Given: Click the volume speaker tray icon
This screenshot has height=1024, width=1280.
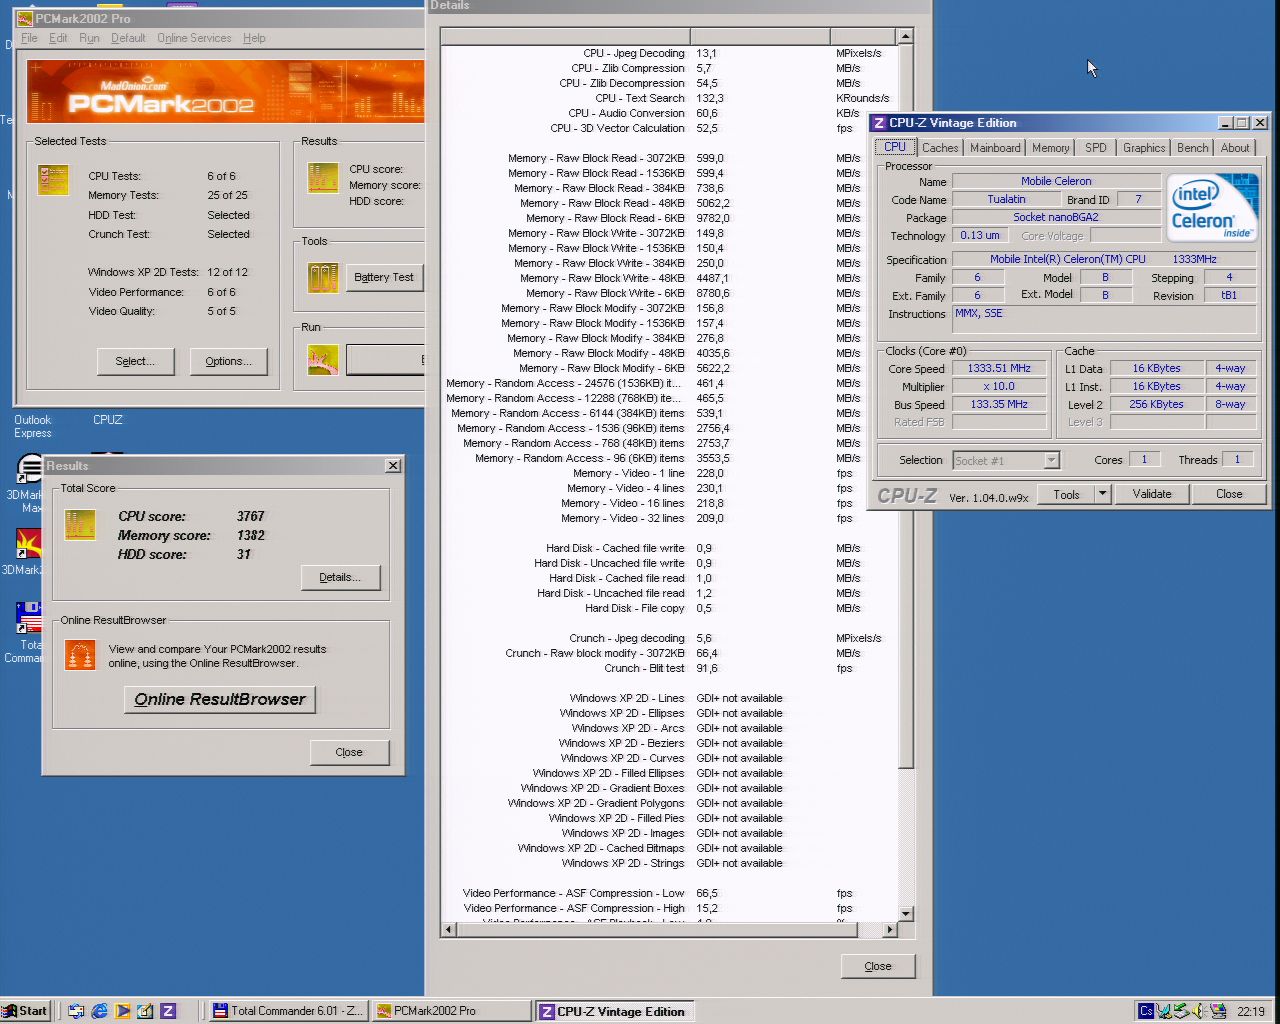Looking at the screenshot, I should [x=1199, y=1011].
